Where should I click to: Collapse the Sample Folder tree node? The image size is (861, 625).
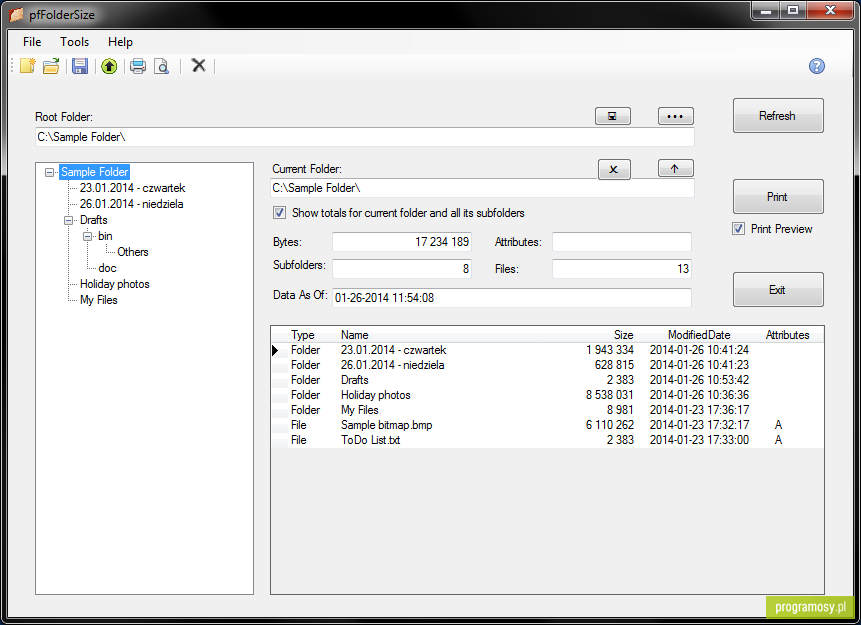(x=49, y=172)
